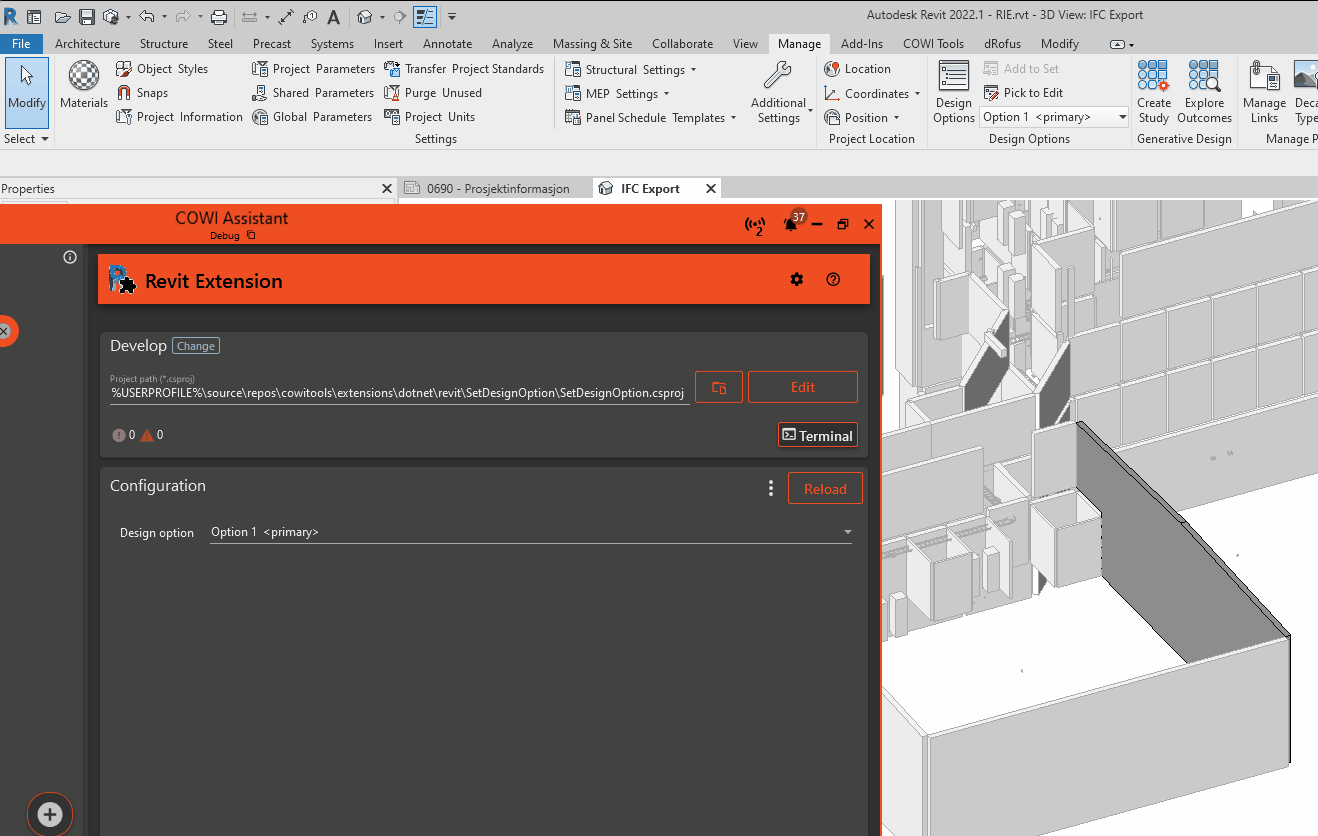1318x836 pixels.
Task: Open COWI Assistant settings gear
Action: click(x=797, y=279)
